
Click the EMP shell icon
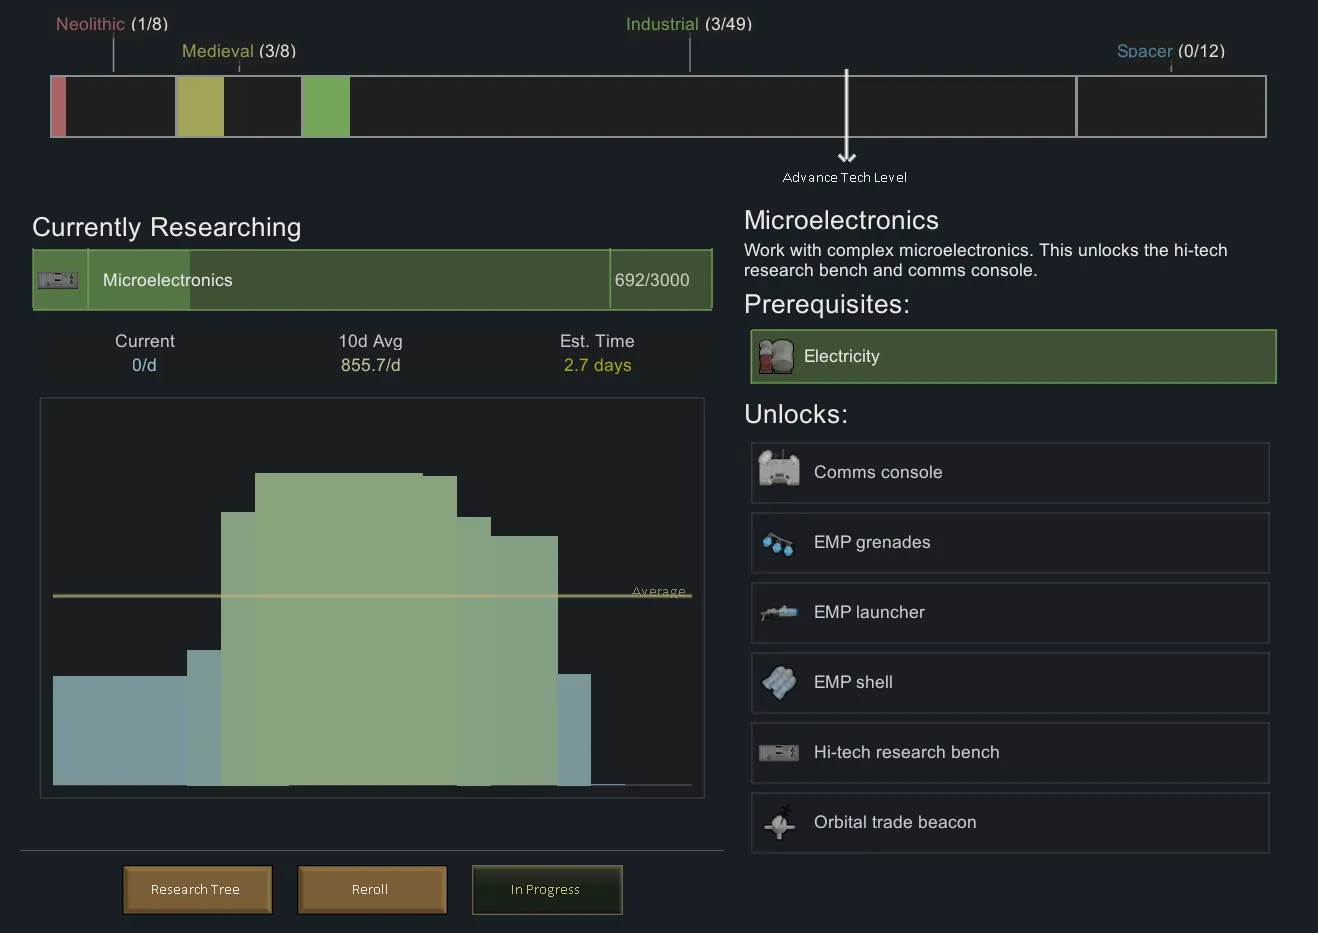[779, 683]
